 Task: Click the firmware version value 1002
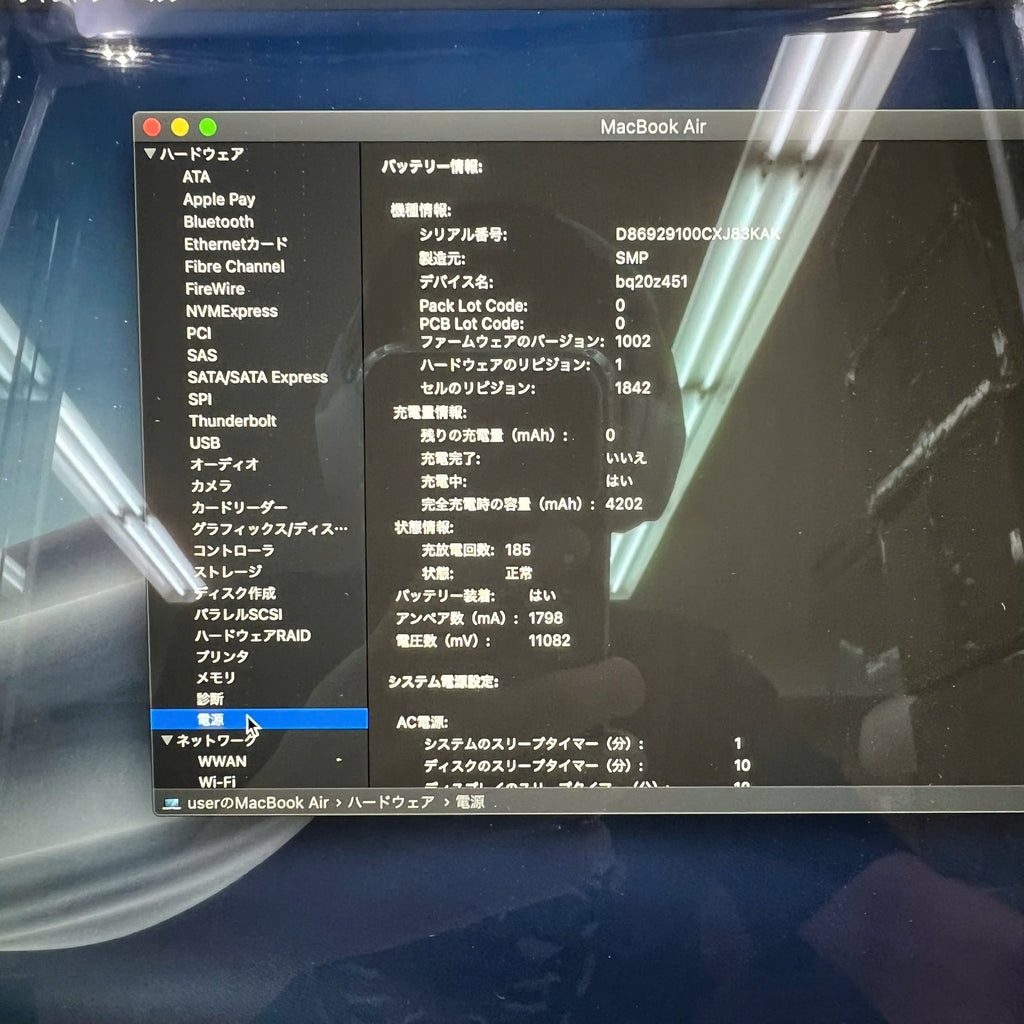tap(632, 342)
